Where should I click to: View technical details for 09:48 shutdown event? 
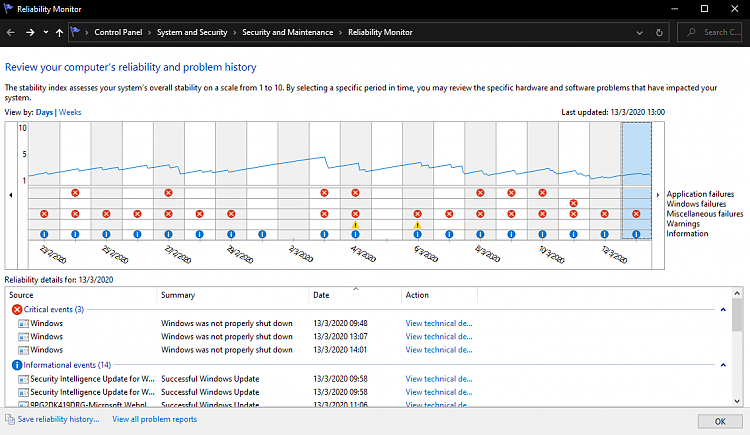439,323
